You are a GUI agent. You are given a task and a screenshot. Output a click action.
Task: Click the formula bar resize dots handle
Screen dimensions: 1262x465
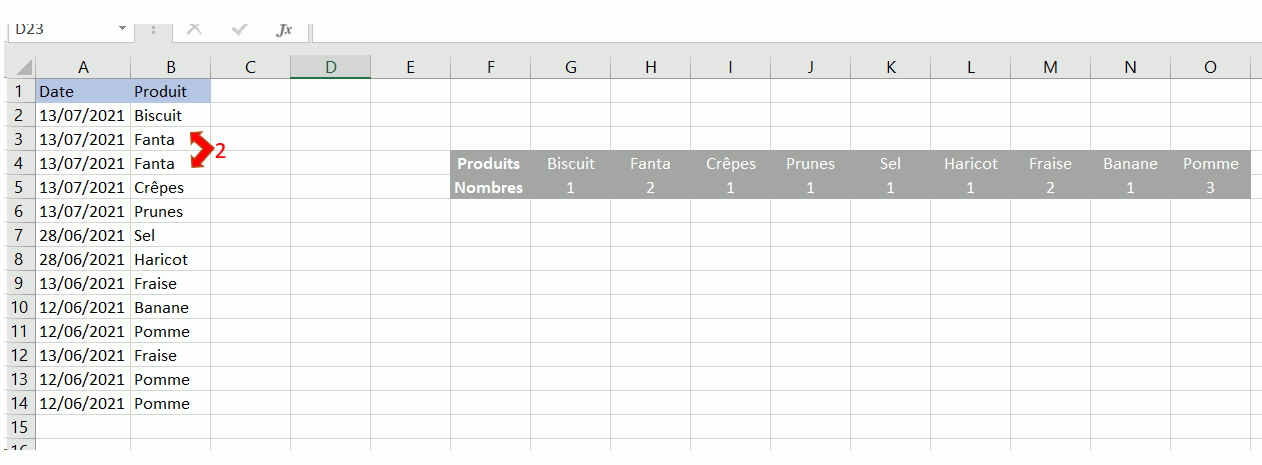tap(153, 29)
